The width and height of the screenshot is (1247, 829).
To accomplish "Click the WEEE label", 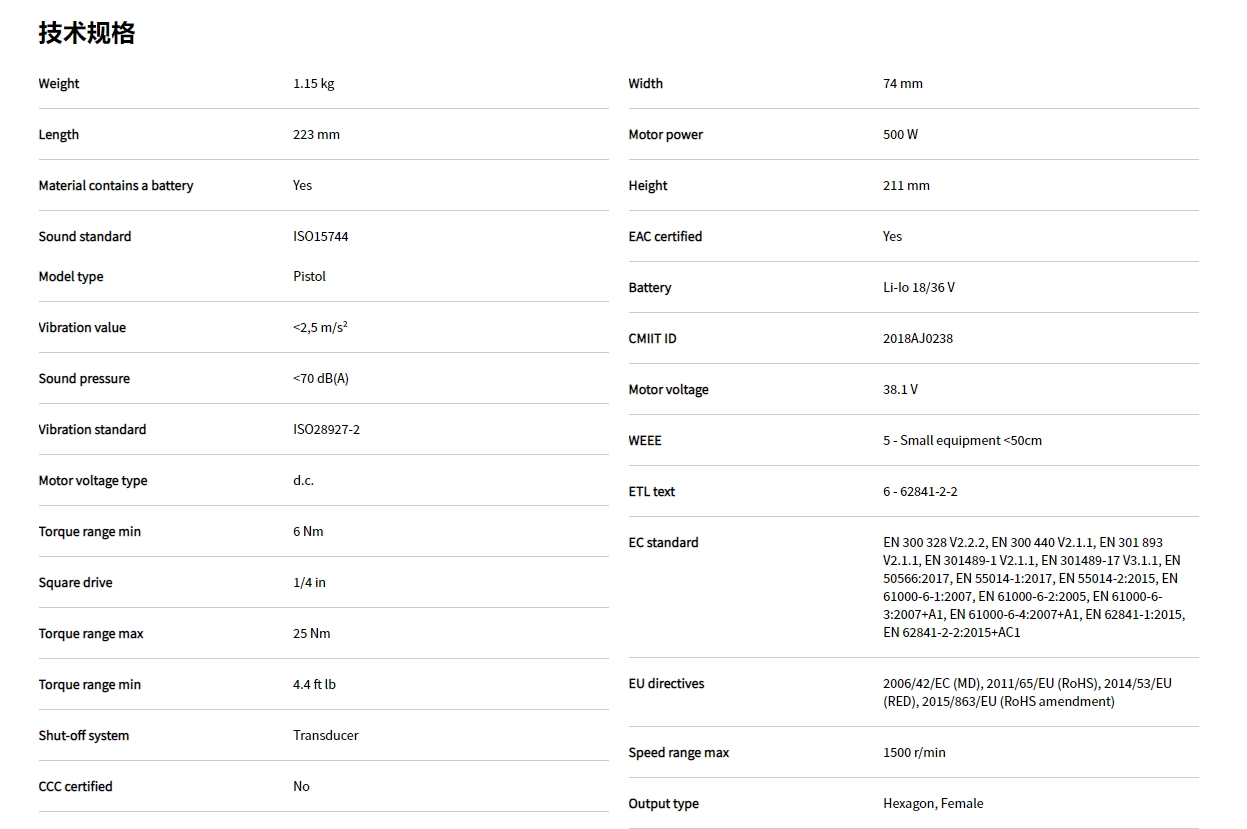I will click(645, 441).
